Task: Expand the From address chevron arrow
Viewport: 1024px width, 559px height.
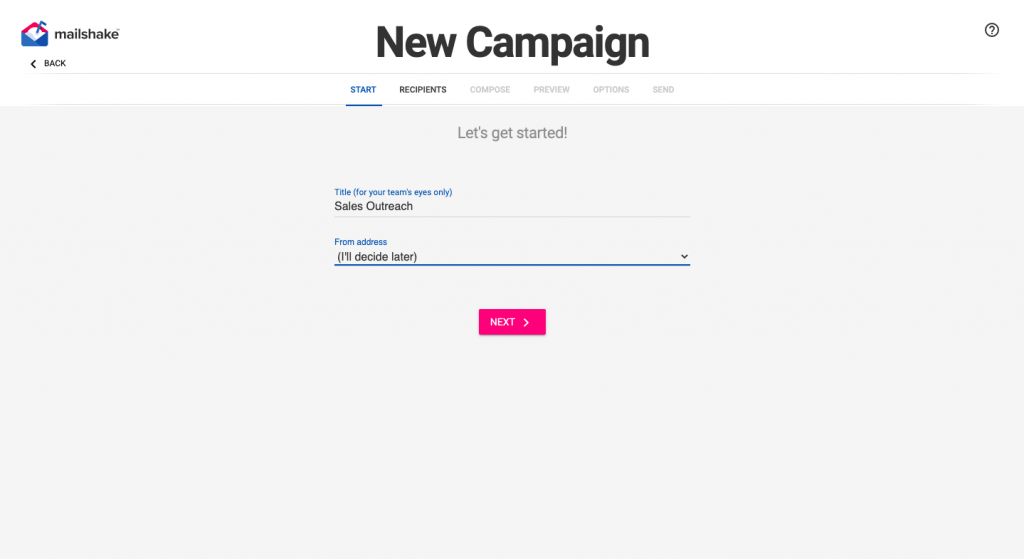Action: [684, 257]
